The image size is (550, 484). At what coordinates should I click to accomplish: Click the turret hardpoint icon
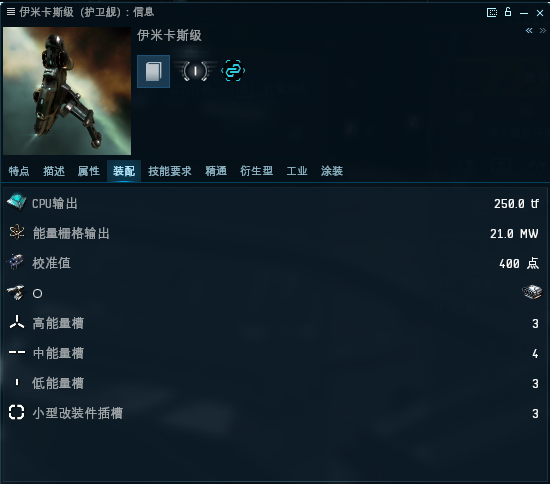16,293
